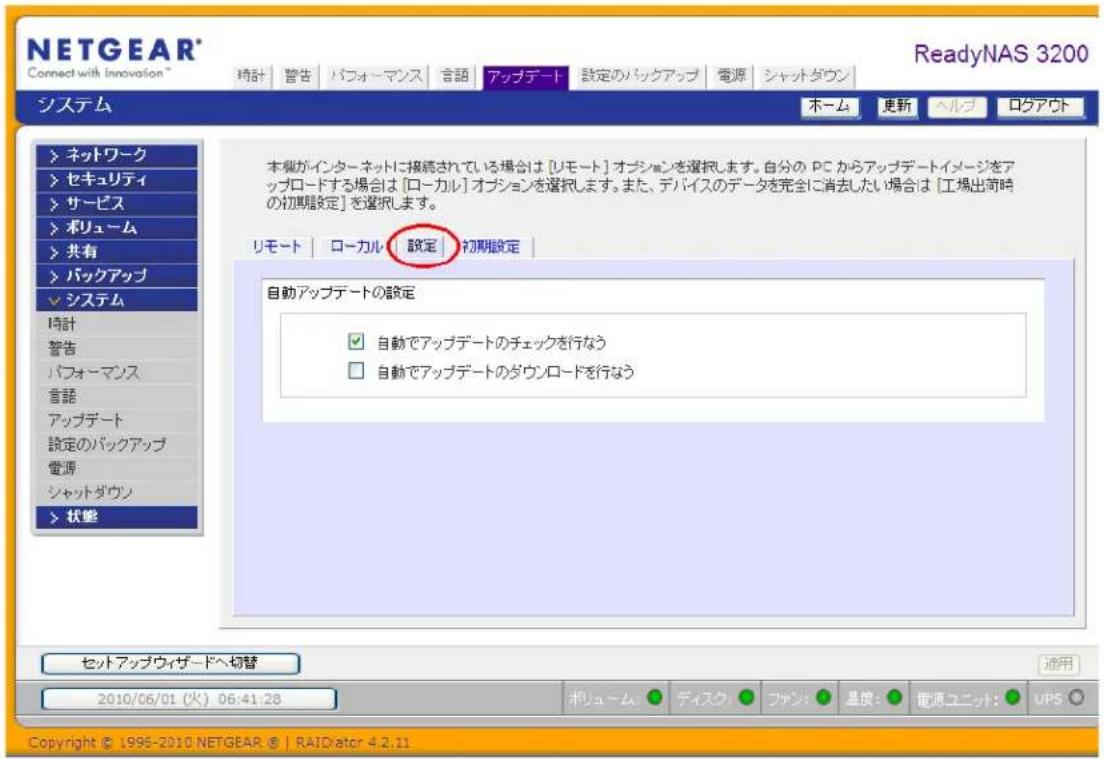The image size is (1104, 759).
Task: Expand the ネットワーク sidebar section
Action: [117, 155]
